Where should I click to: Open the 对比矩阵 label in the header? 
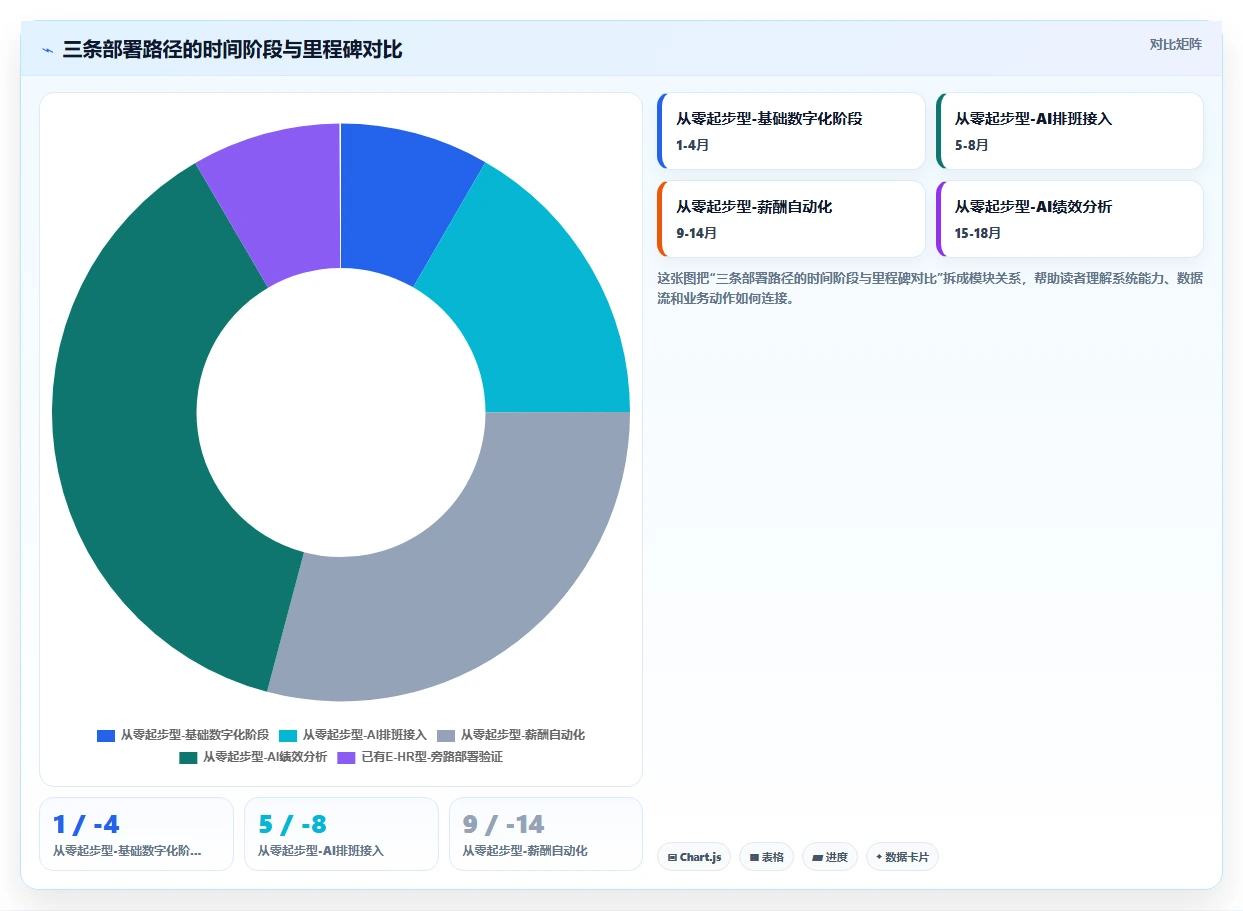1176,44
